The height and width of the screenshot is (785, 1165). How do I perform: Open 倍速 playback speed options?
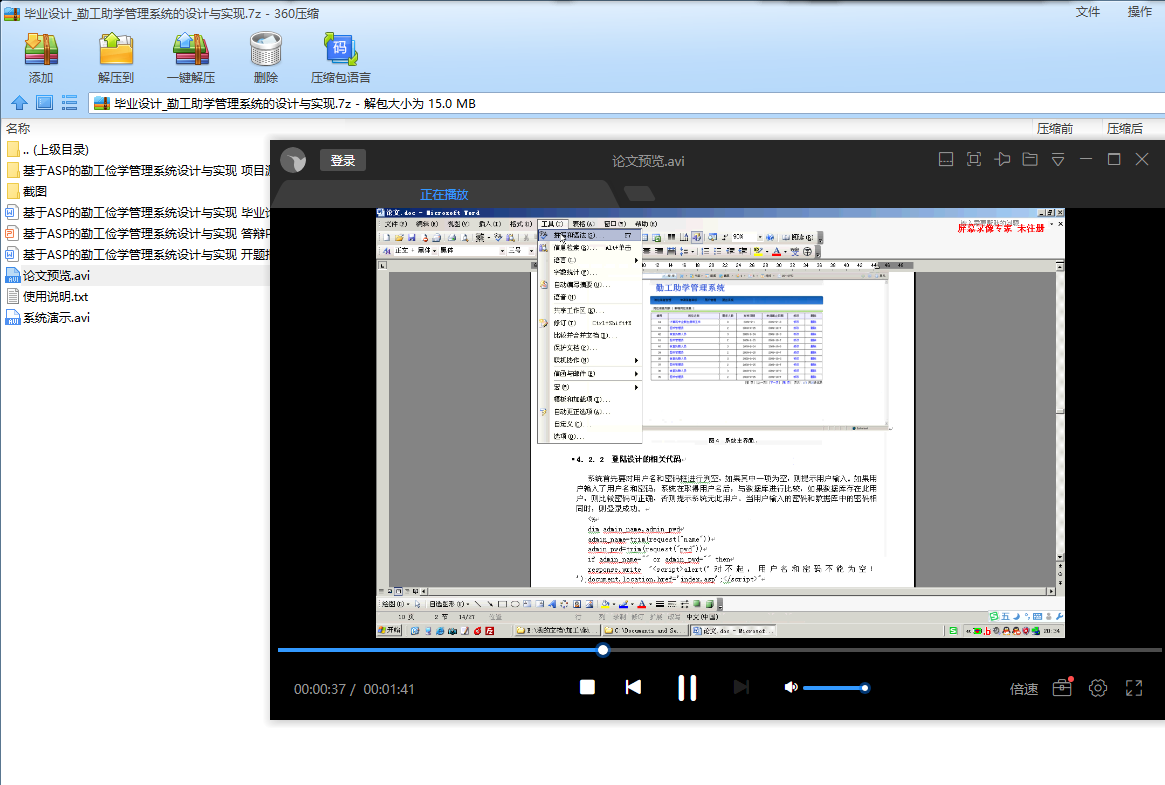[x=1024, y=689]
